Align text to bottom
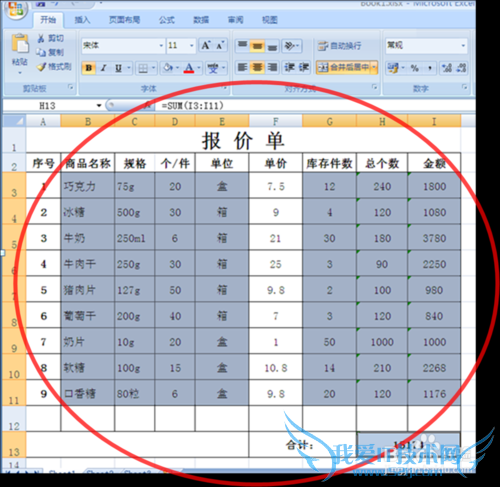500x487 pixels. pos(272,45)
